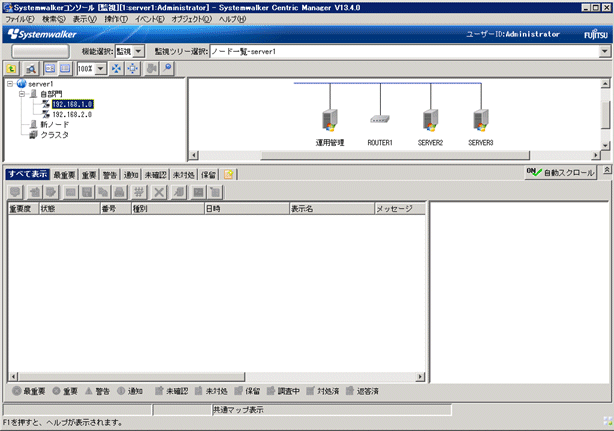Image resolution: width=614 pixels, height=431 pixels.
Task: Open the node search binoculars icon
Action: (31, 69)
